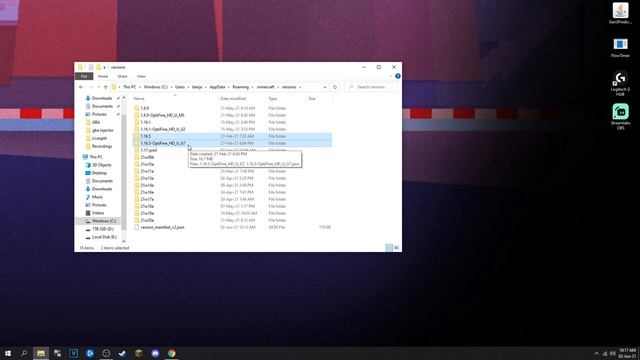This screenshot has width=640, height=360.
Task: Select .minecraft in address breadcrumb
Action: click(265, 87)
